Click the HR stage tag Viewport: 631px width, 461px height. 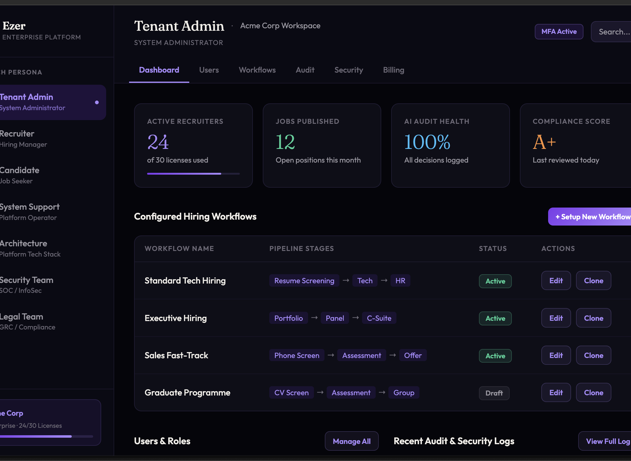click(x=400, y=281)
